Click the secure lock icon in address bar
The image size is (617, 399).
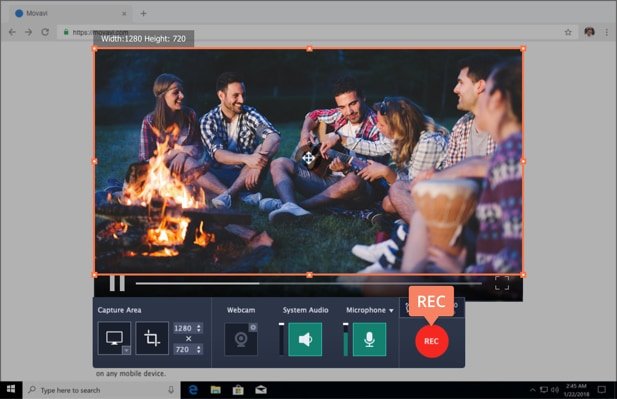(x=66, y=32)
